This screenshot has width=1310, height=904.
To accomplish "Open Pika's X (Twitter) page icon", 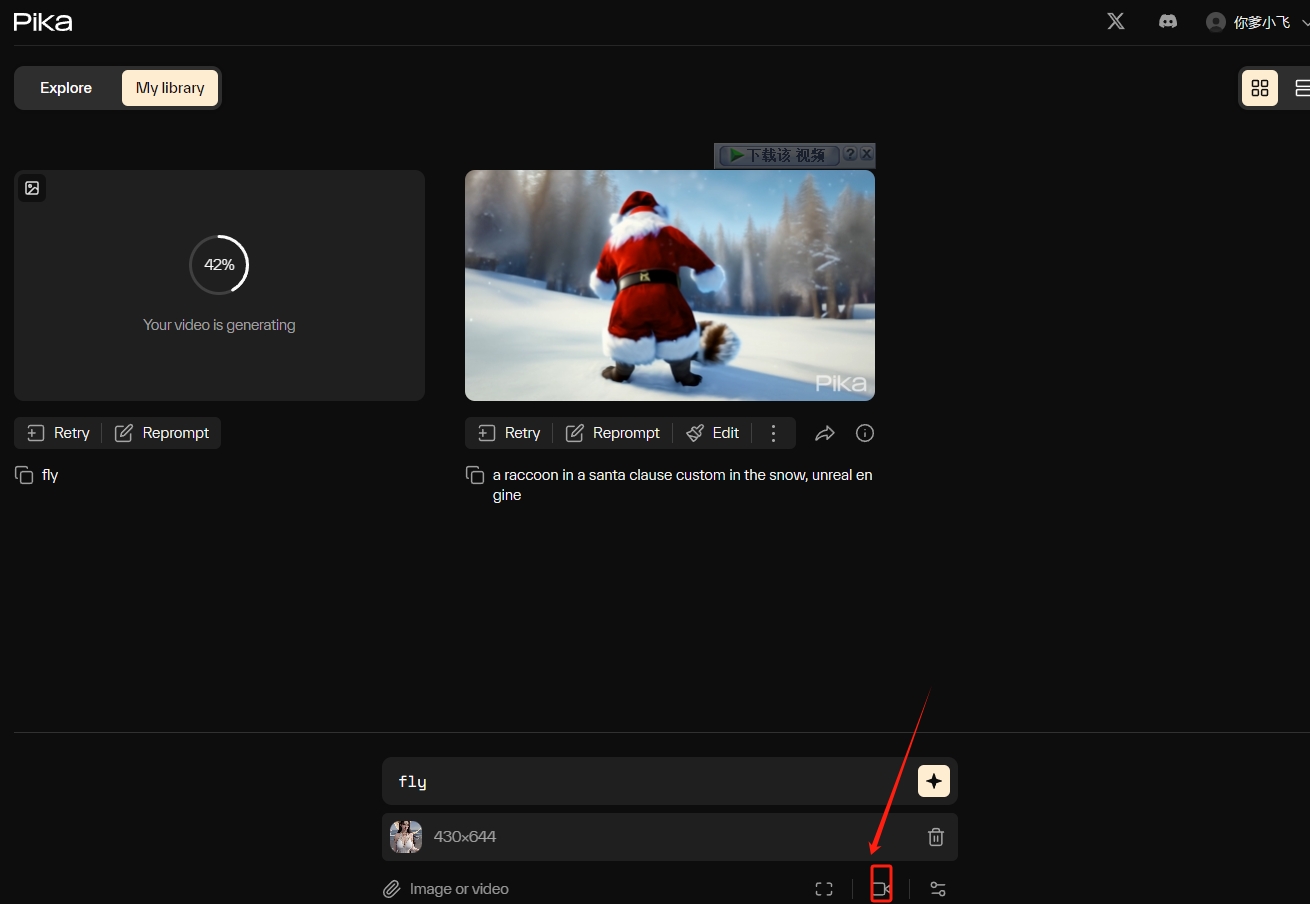I will tap(1116, 21).
